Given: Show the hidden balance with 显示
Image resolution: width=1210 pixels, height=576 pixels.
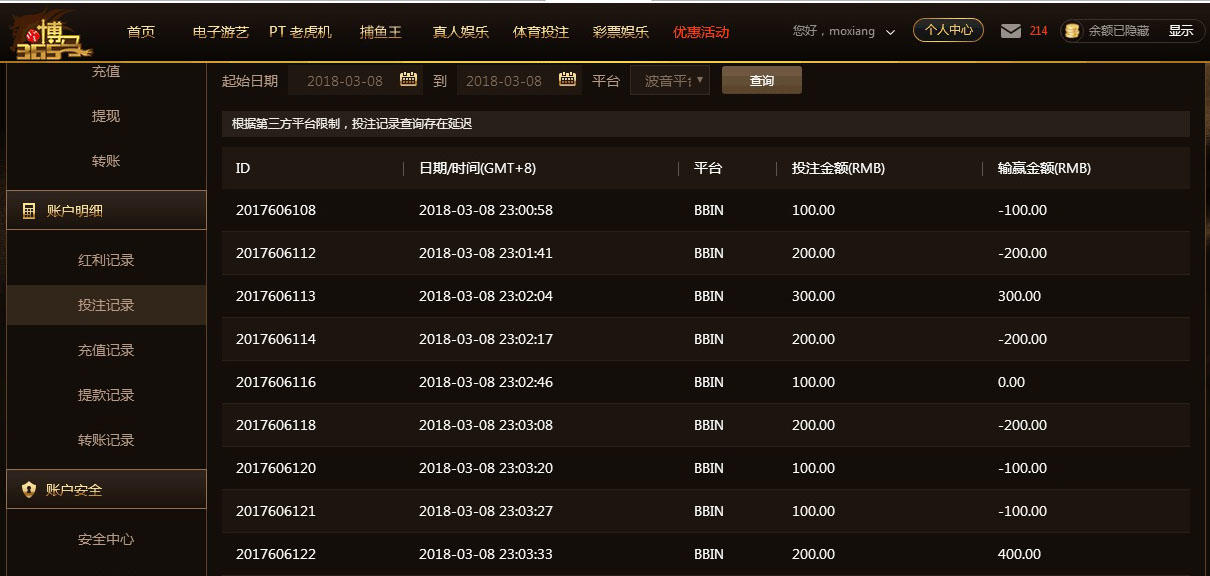Looking at the screenshot, I should pos(1180,31).
